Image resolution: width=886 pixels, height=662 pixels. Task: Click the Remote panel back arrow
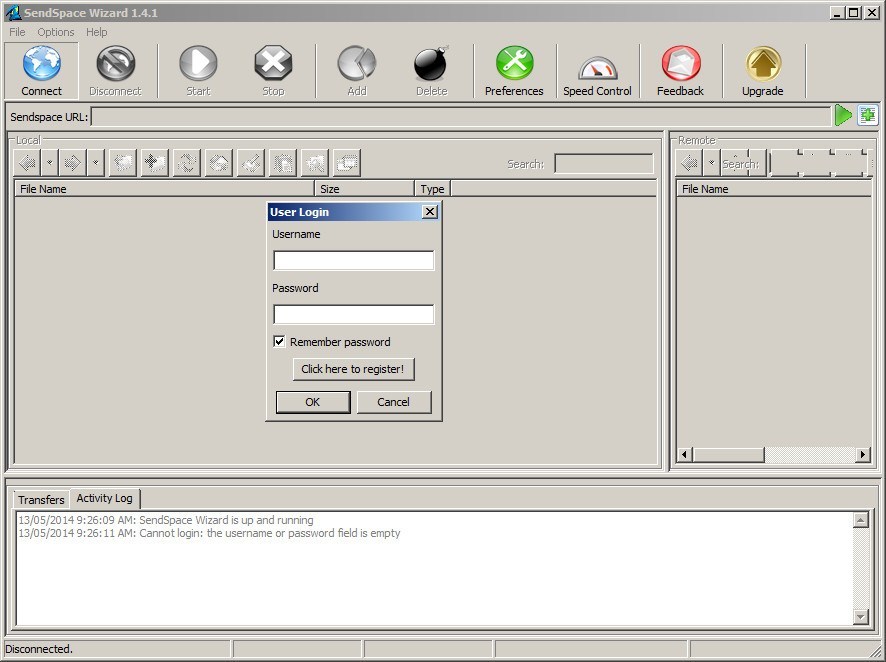coord(689,163)
